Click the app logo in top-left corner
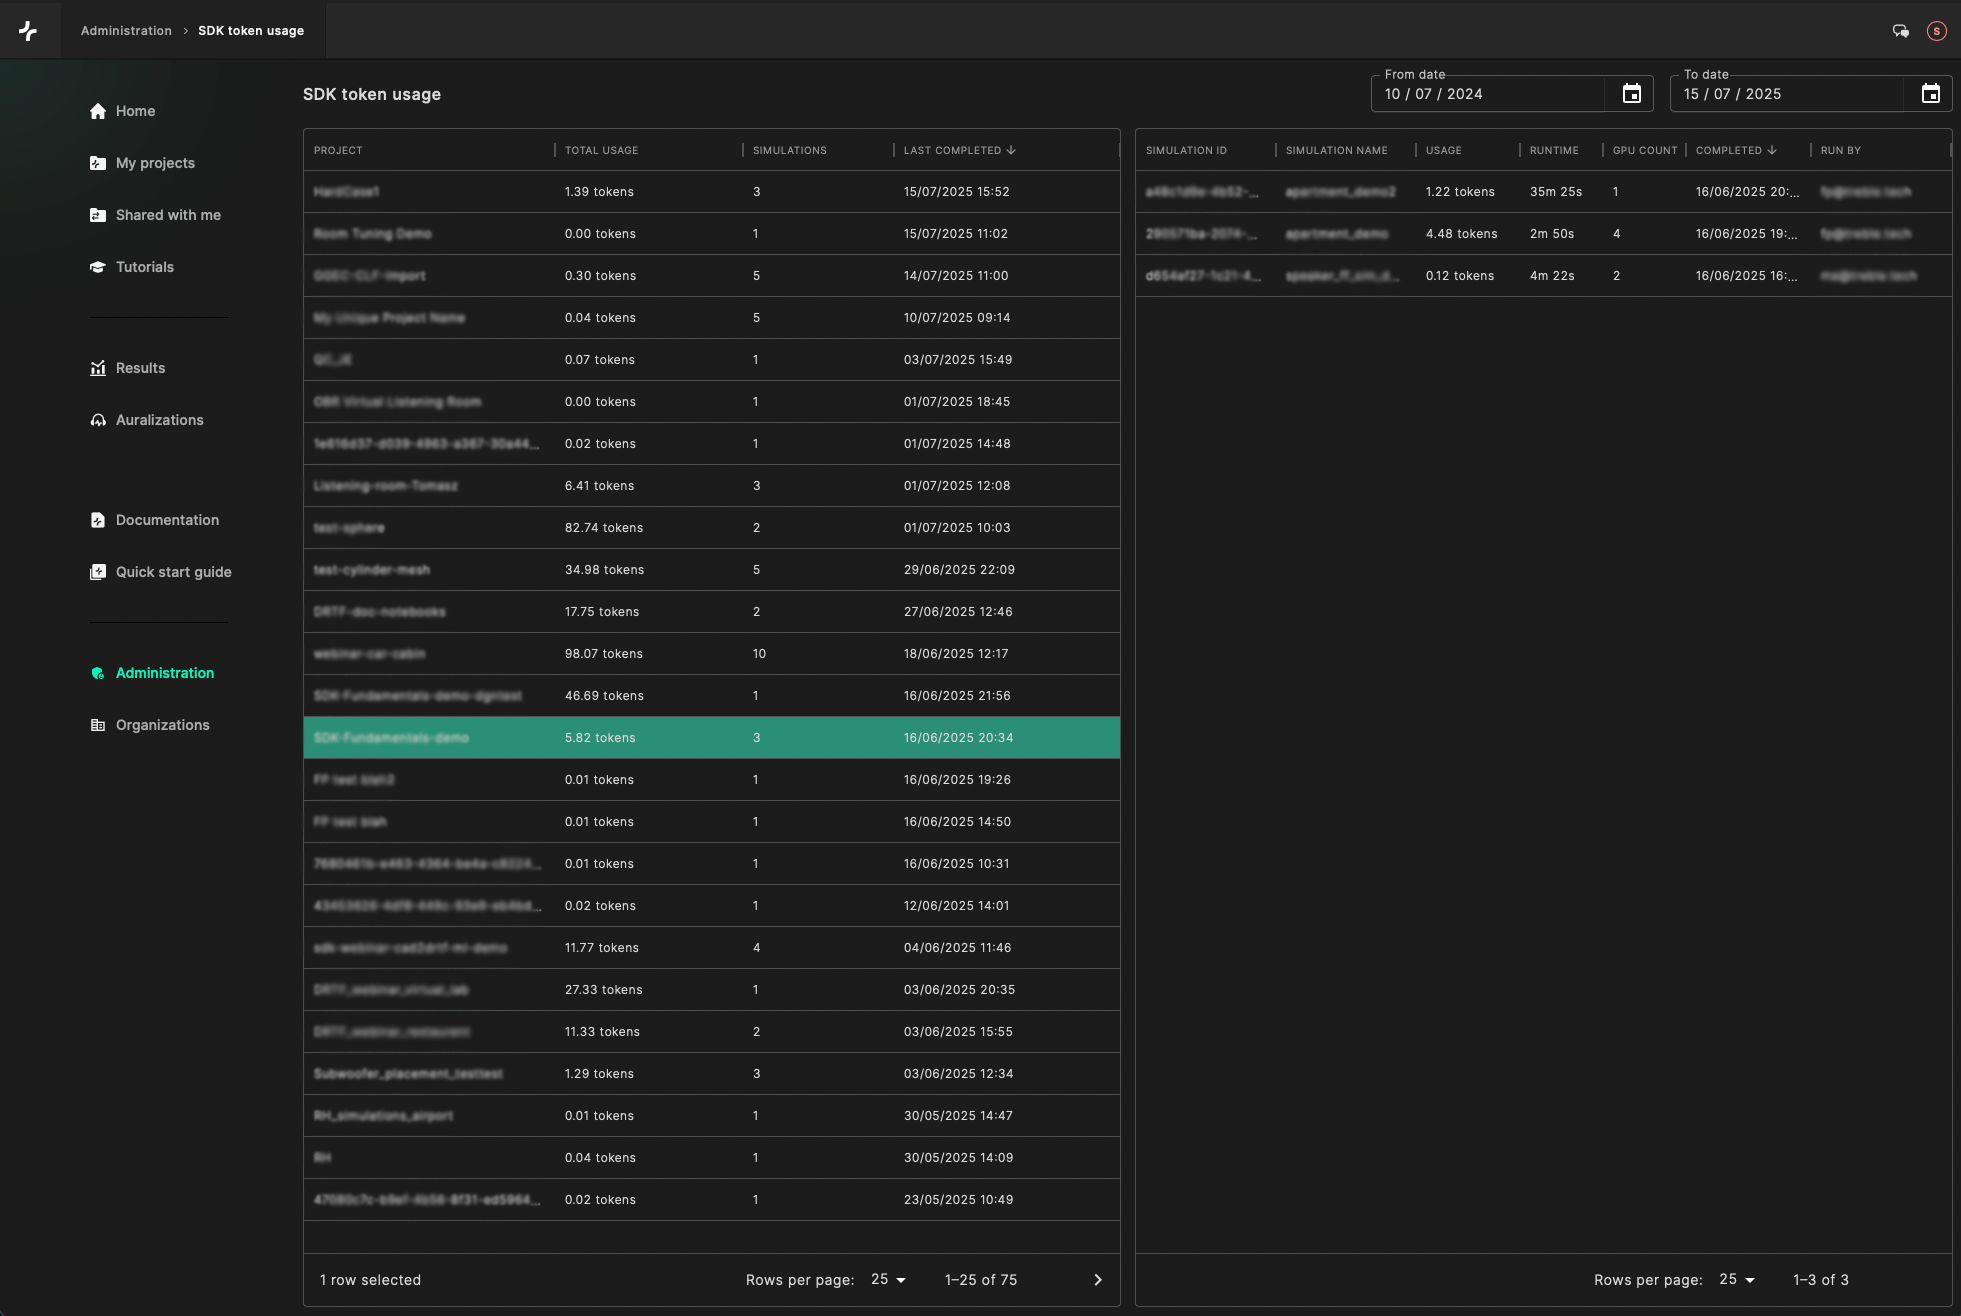 point(28,31)
